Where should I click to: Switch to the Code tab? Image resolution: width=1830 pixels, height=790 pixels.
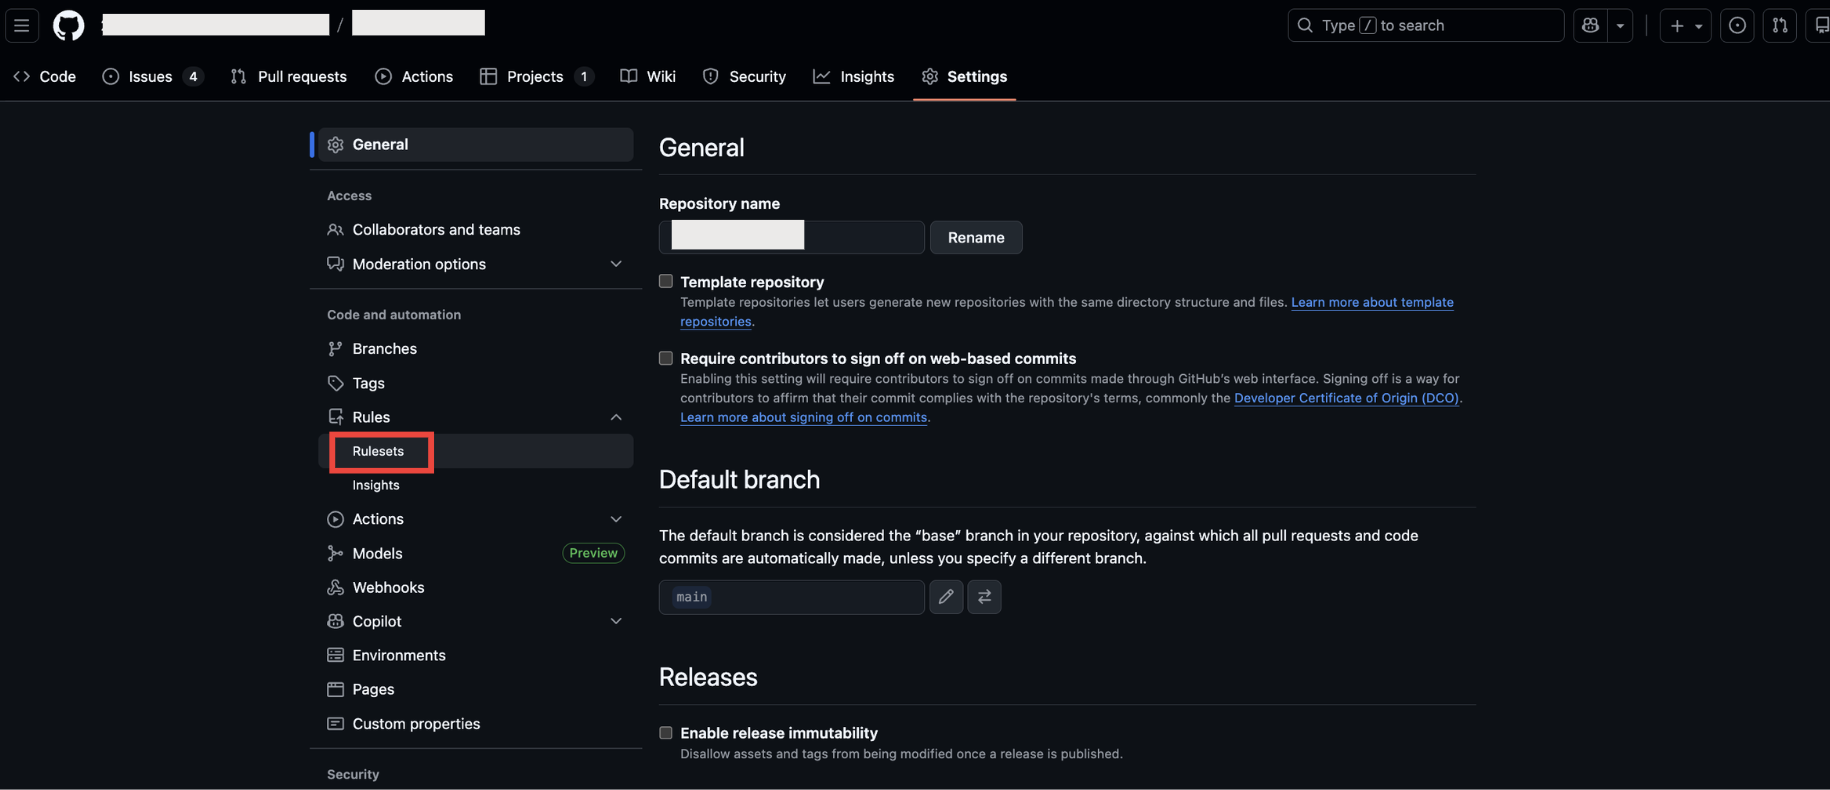click(44, 76)
